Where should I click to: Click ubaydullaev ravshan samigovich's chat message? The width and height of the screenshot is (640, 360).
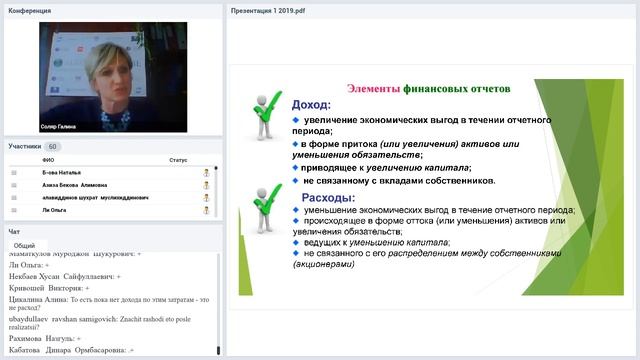tap(100, 323)
